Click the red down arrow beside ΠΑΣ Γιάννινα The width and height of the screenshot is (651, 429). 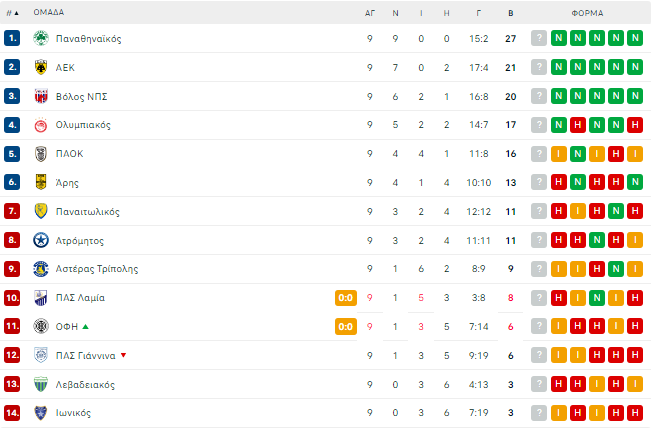123,355
